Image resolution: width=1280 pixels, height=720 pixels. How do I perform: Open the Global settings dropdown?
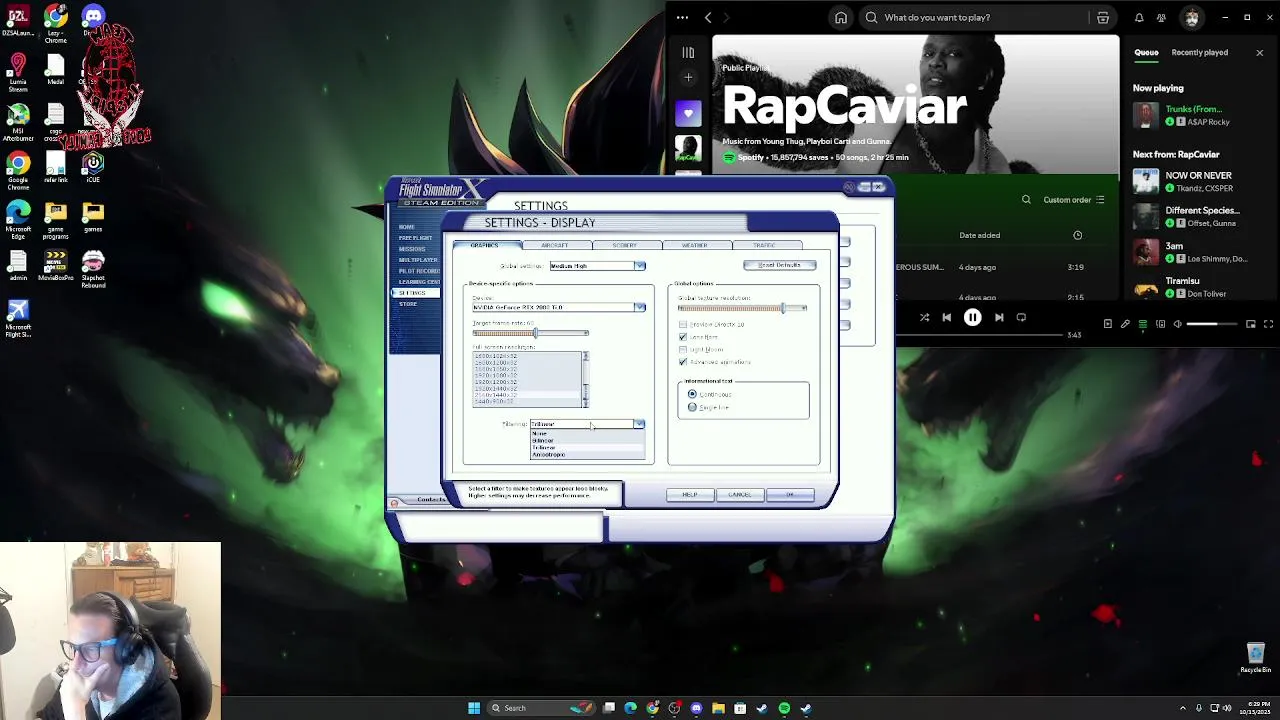tap(597, 266)
